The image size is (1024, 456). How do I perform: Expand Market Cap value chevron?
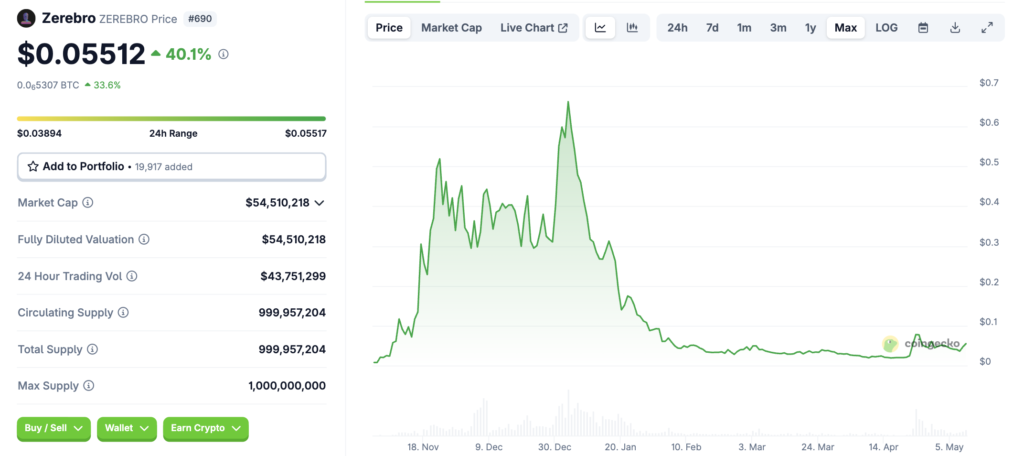click(x=319, y=203)
